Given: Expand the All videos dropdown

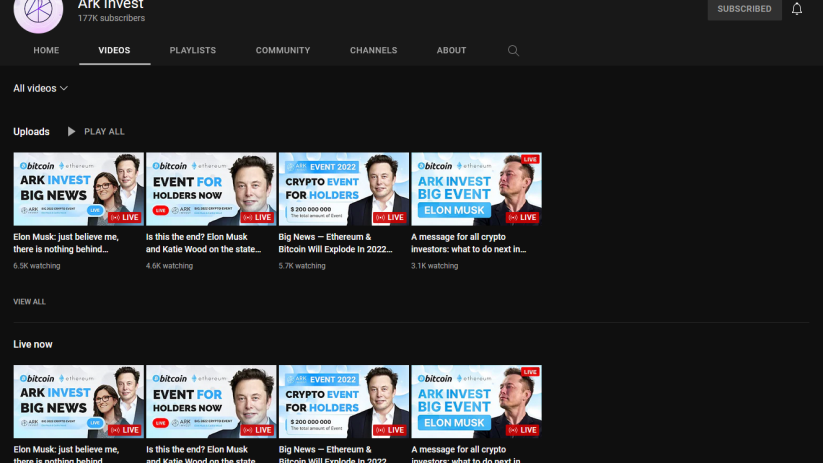Looking at the screenshot, I should (40, 88).
